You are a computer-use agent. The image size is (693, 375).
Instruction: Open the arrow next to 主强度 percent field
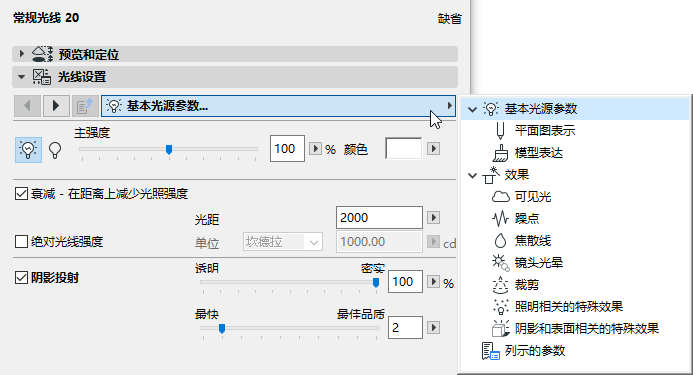click(315, 149)
